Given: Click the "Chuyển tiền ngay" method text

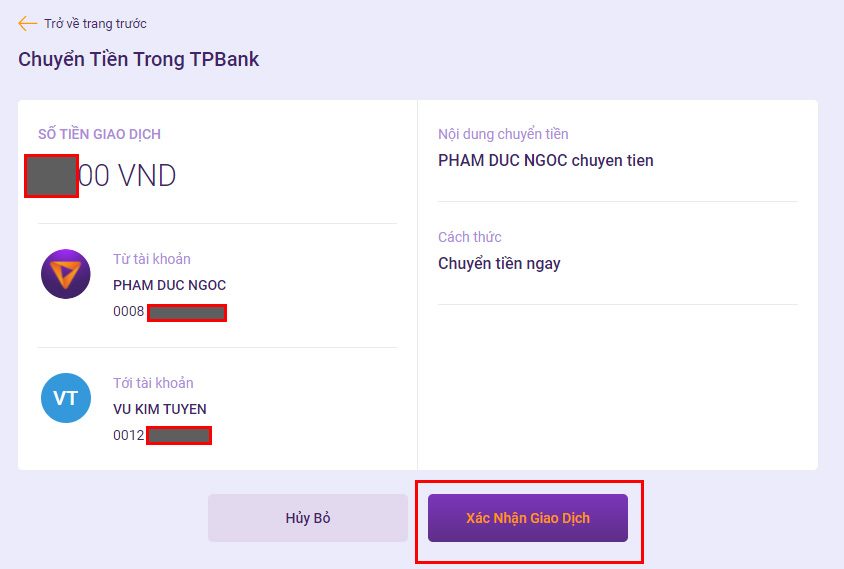Looking at the screenshot, I should pos(499,264).
